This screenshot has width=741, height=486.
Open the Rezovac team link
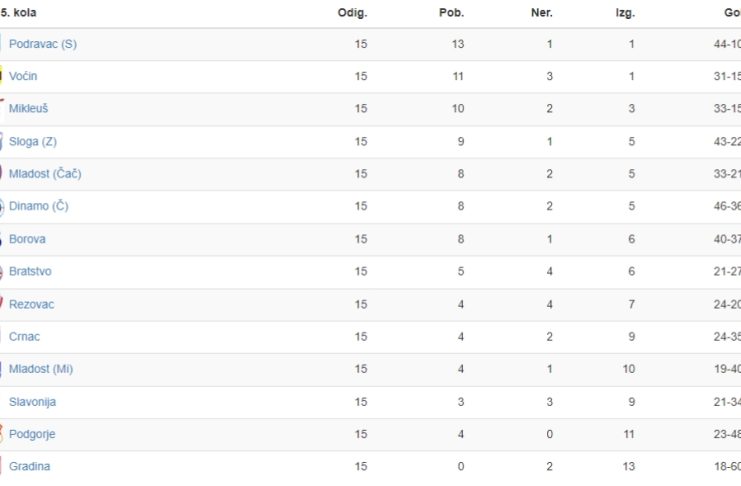31,304
